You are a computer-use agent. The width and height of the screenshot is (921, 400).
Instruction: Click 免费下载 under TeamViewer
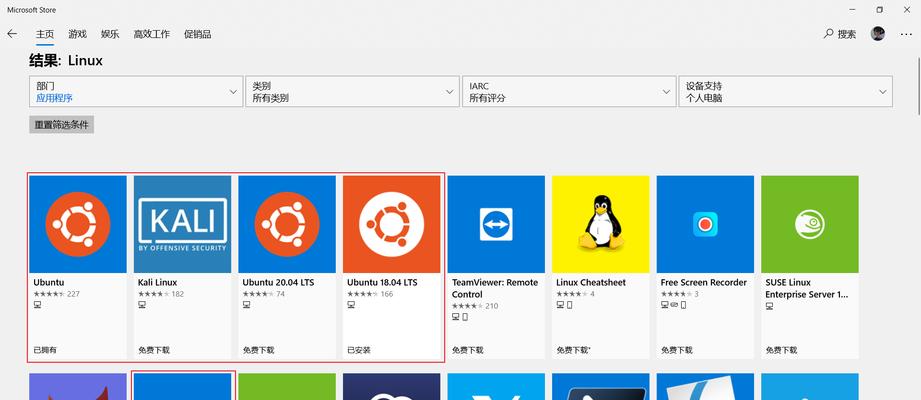(x=468, y=350)
